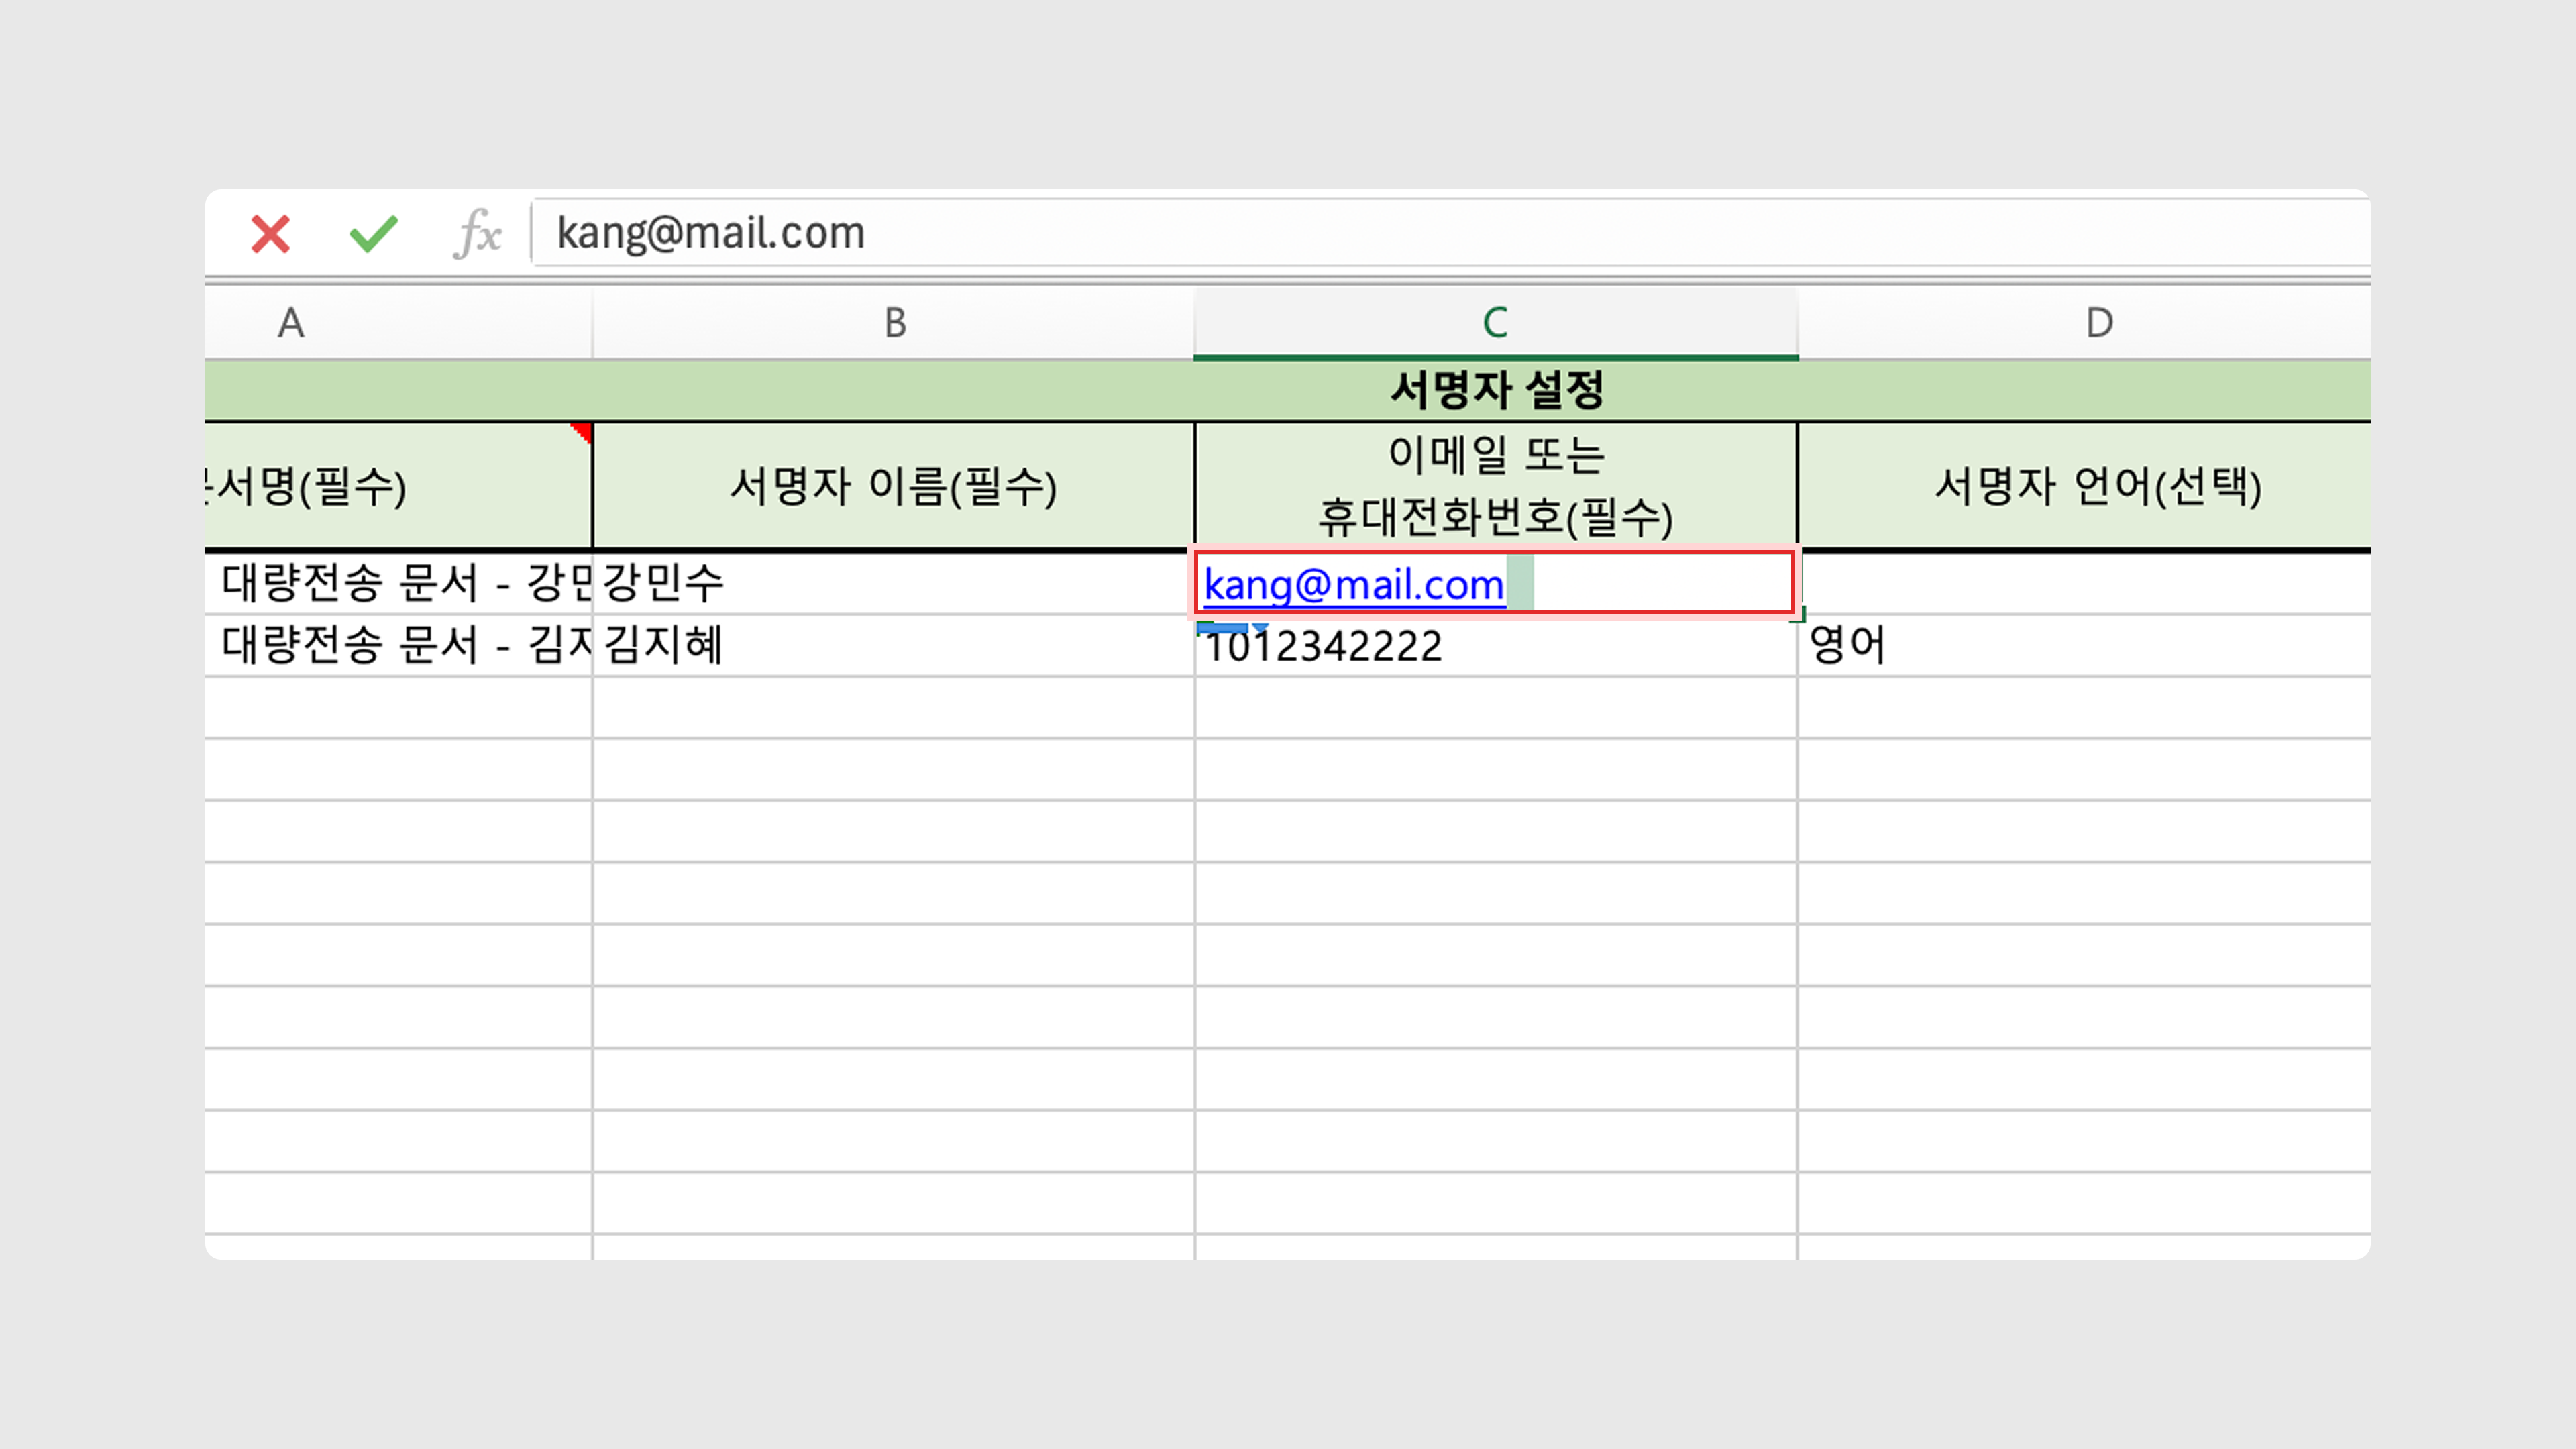Select the 이메일 또는 휴대전화번호(필수) header cell
The height and width of the screenshot is (1449, 2576).
(x=1495, y=487)
